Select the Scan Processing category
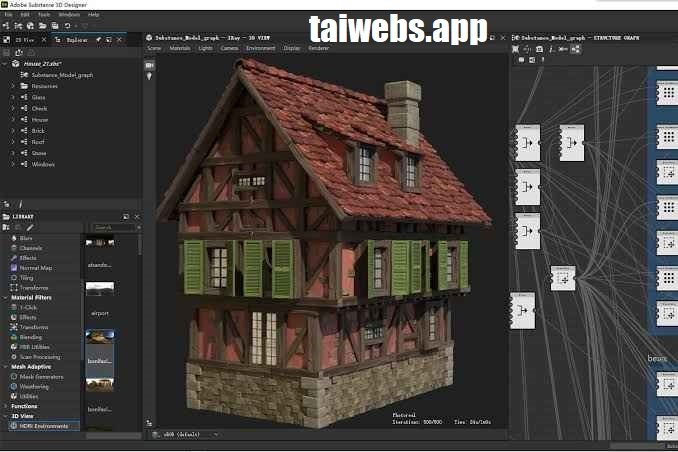This screenshot has width=678, height=452. coord(40,357)
